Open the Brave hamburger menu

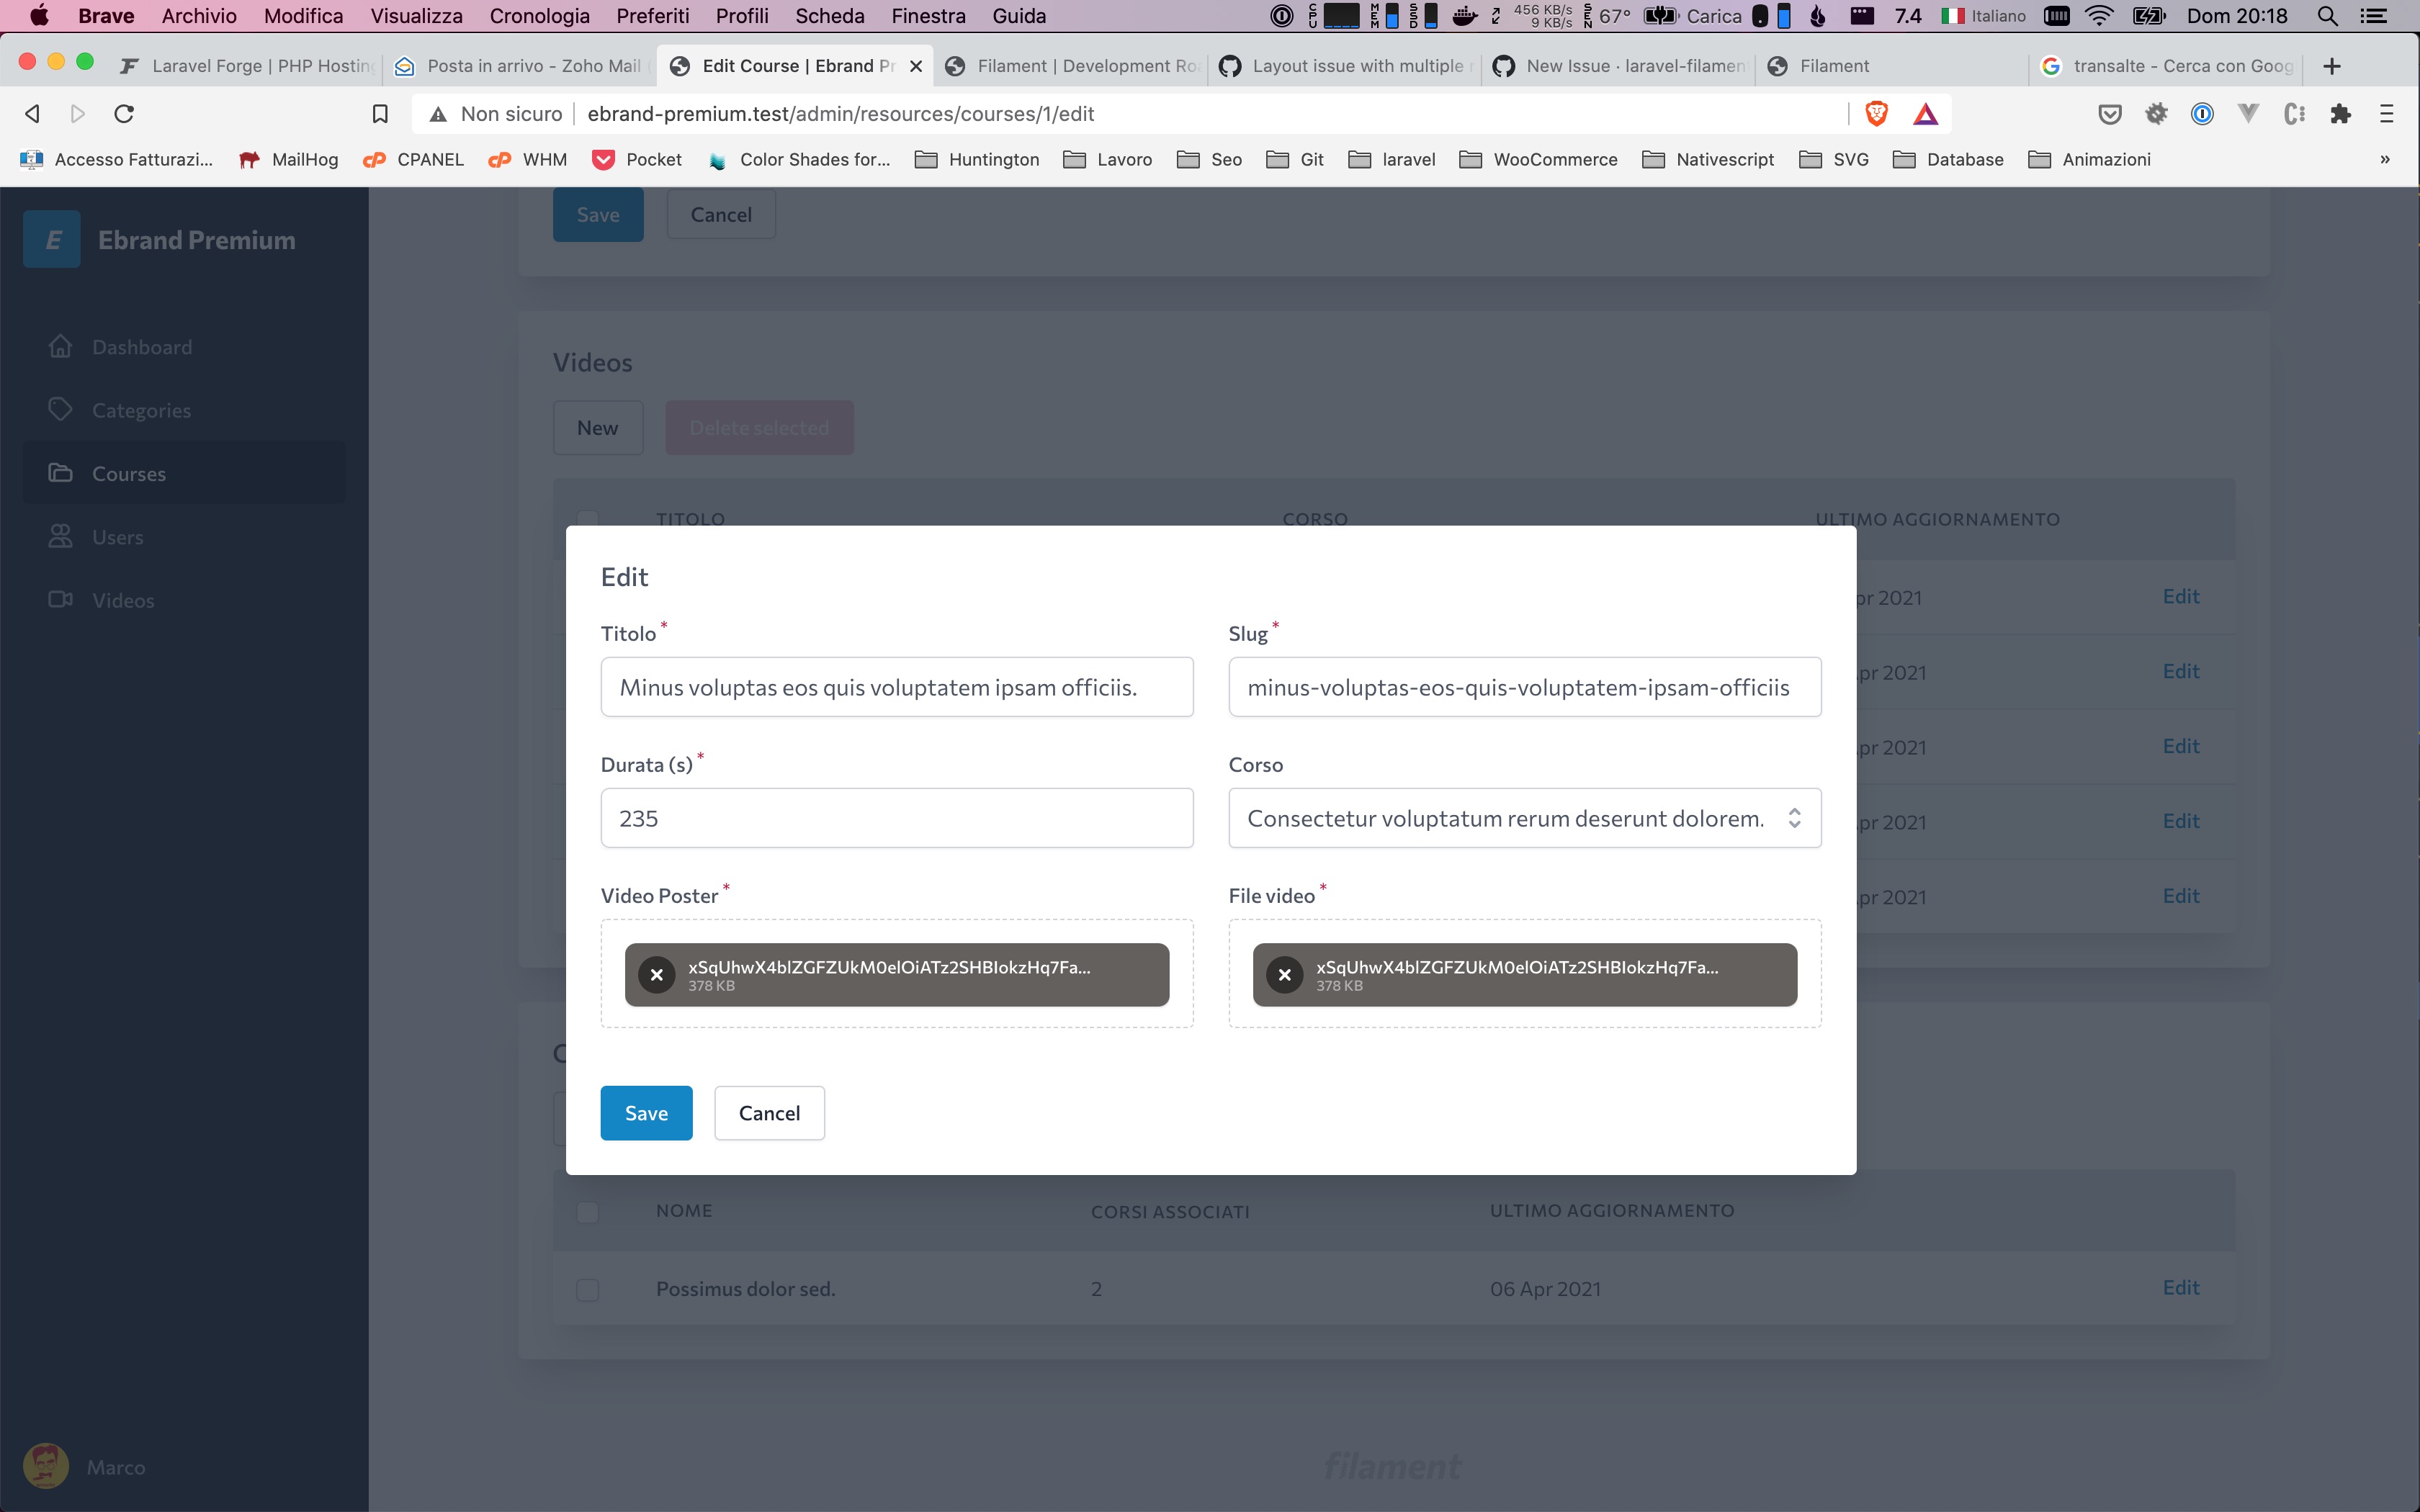click(2387, 114)
